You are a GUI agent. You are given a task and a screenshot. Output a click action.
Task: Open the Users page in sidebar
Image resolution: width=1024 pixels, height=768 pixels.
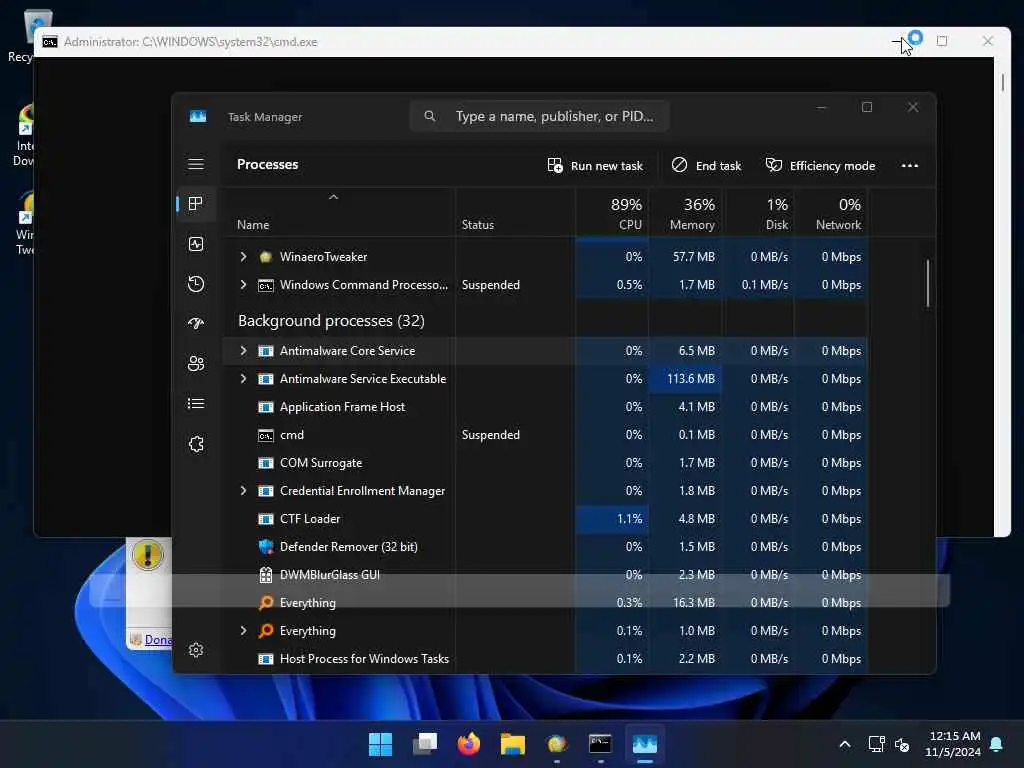pos(196,363)
